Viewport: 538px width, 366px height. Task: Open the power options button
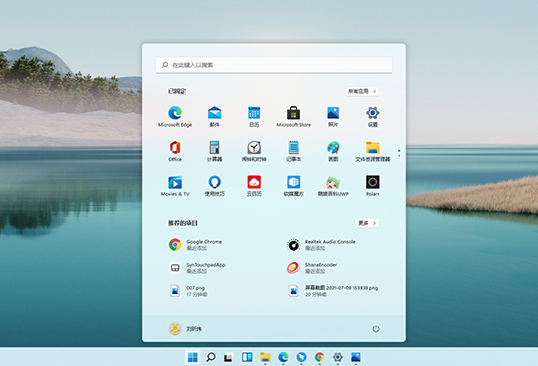pos(376,329)
